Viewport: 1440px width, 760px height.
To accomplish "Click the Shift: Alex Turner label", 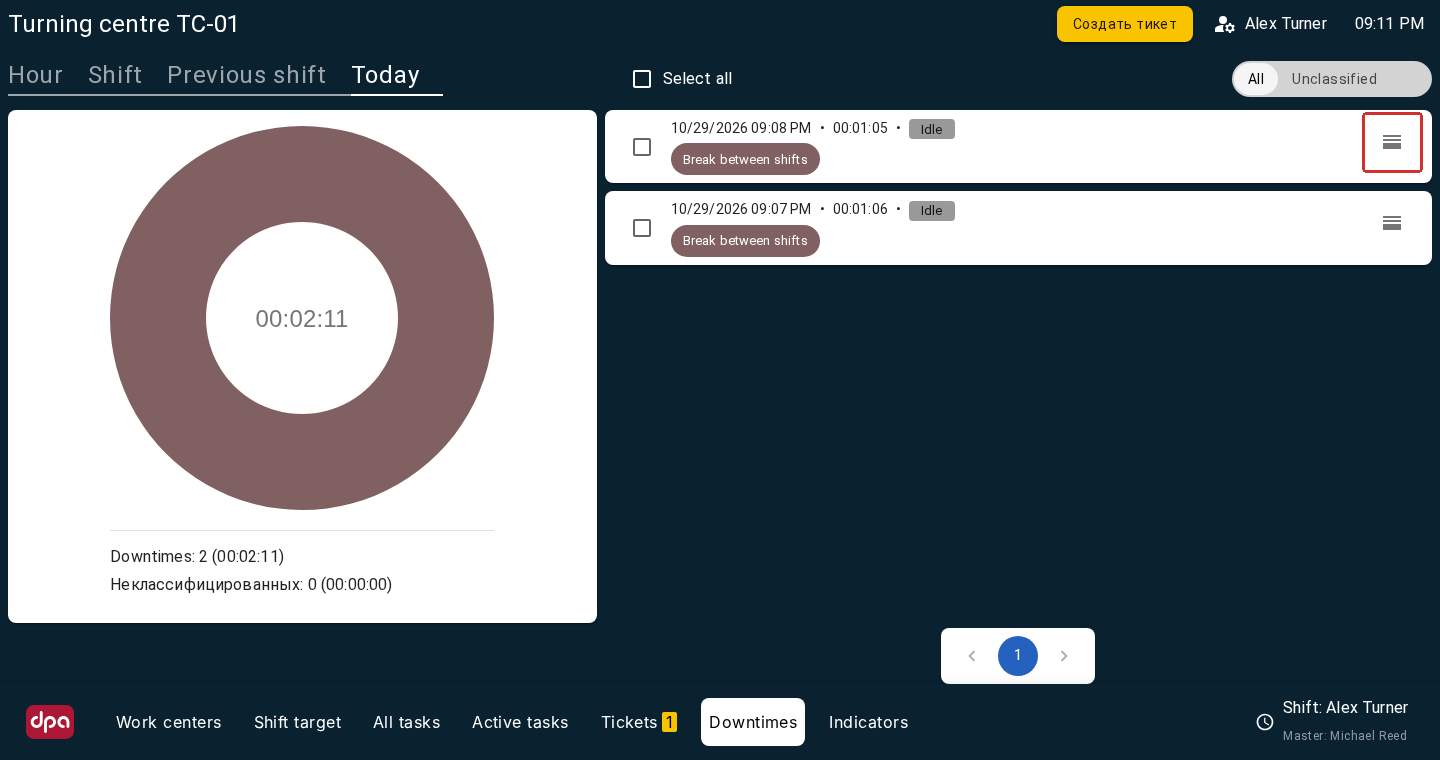I will [x=1345, y=708].
